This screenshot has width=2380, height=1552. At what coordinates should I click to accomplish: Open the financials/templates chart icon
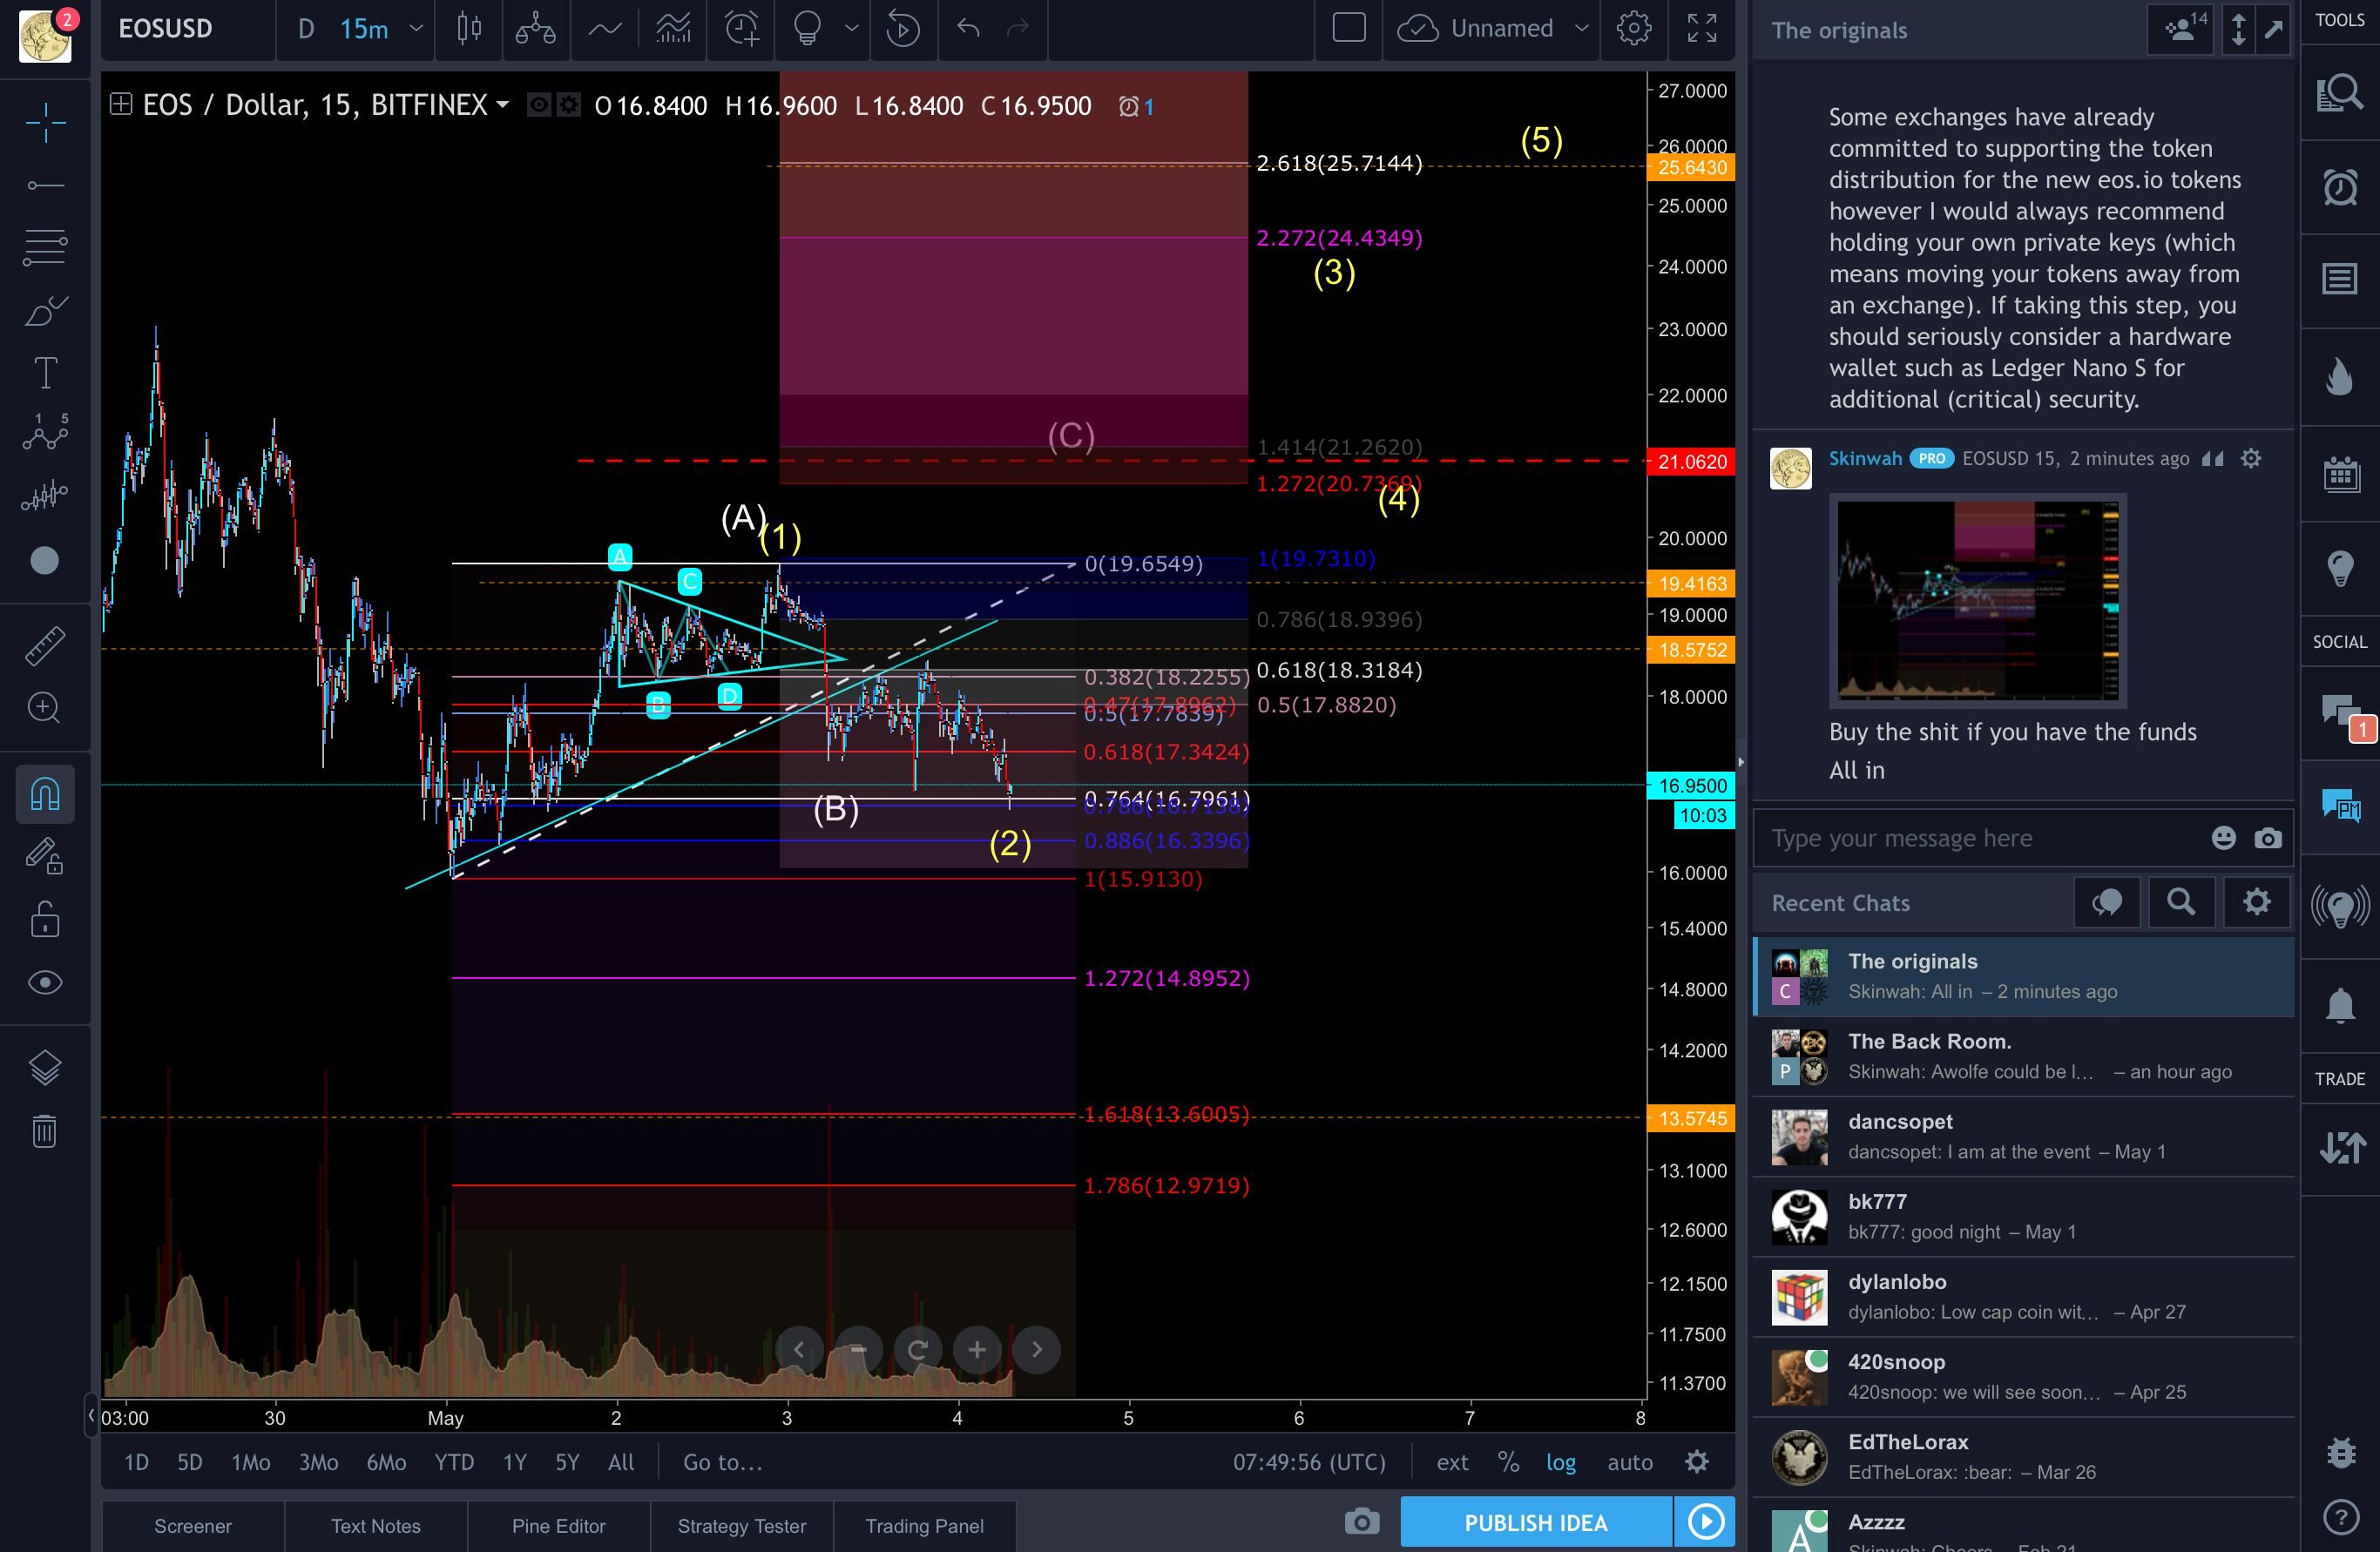673,29
